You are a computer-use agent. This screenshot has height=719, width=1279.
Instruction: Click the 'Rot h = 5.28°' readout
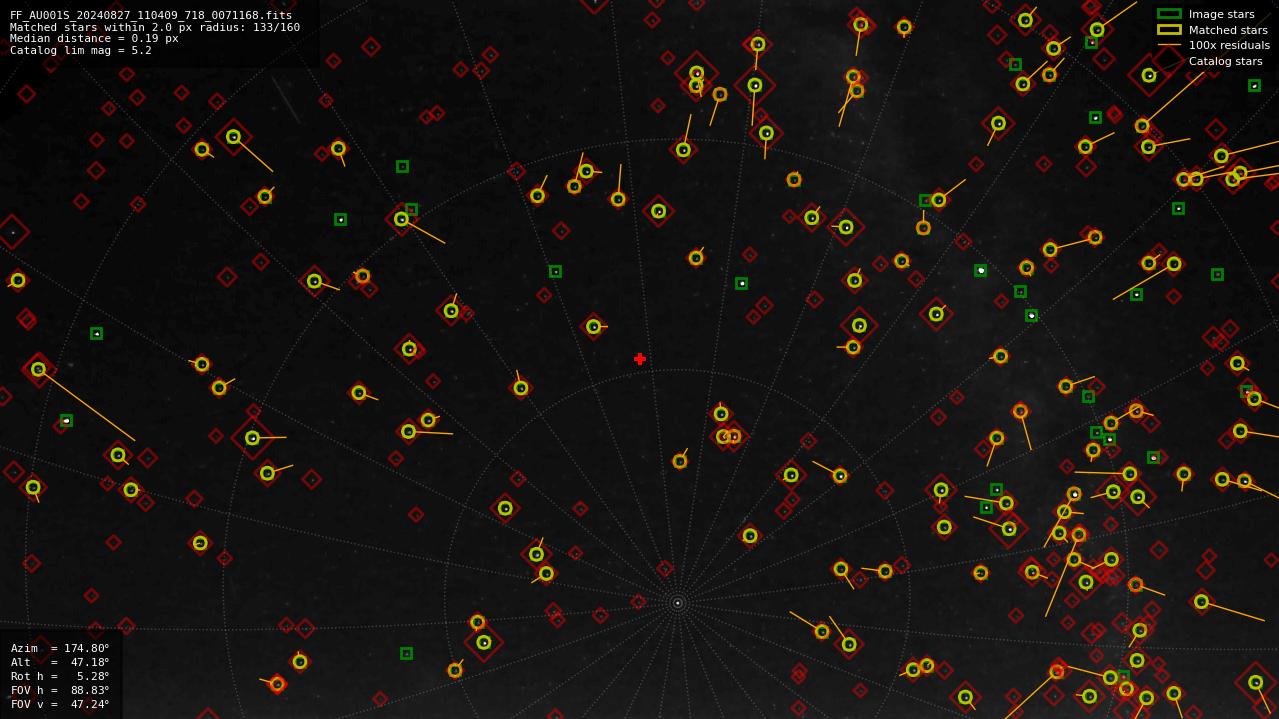(x=60, y=676)
